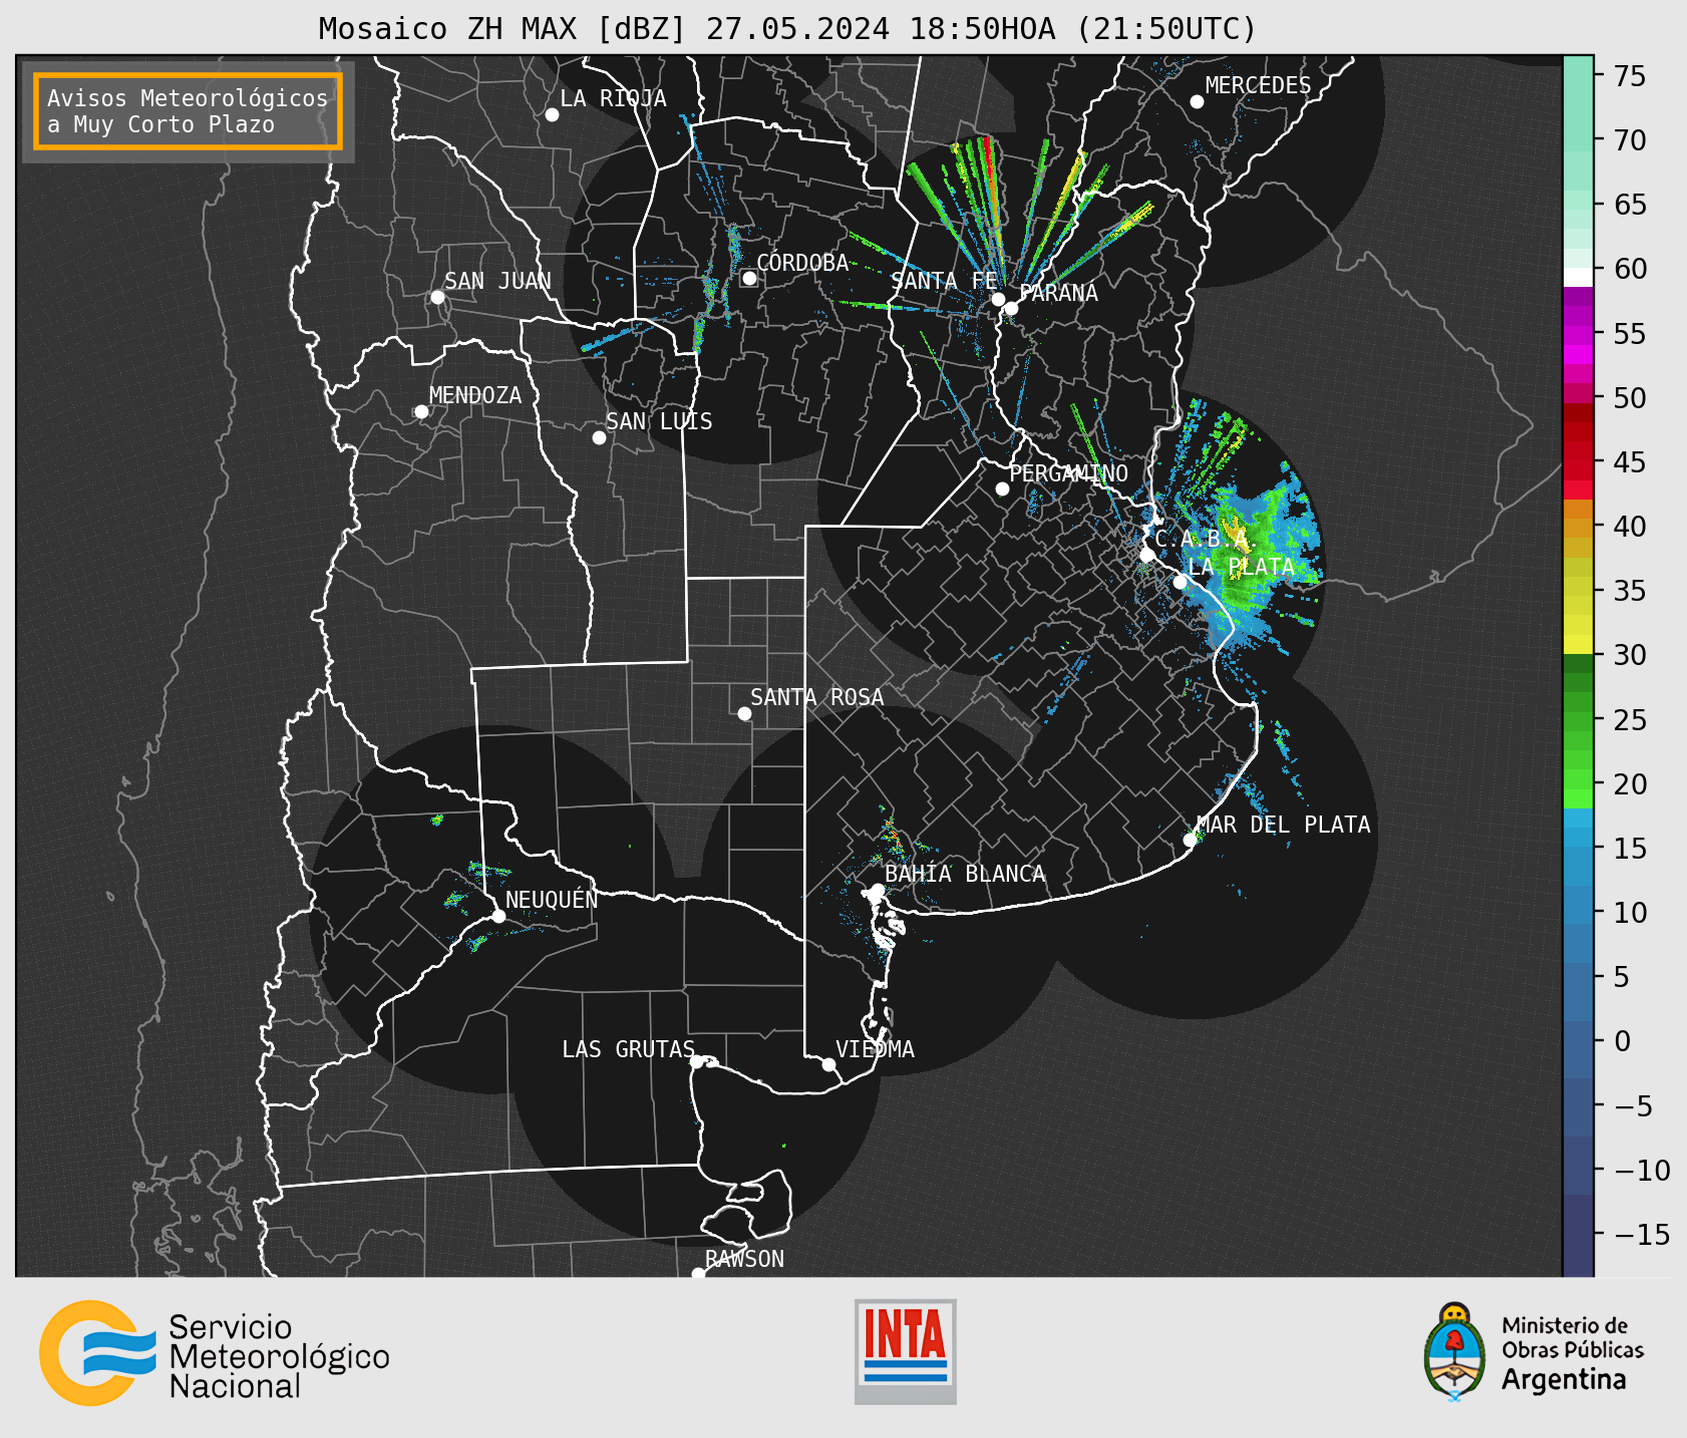Click the LA PLATA city marker dot
Image resolution: width=1687 pixels, height=1438 pixels.
point(1180,582)
